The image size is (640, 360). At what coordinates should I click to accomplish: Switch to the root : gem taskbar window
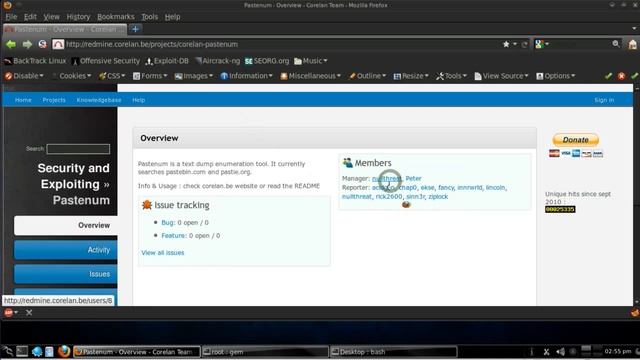pyautogui.click(x=265, y=351)
